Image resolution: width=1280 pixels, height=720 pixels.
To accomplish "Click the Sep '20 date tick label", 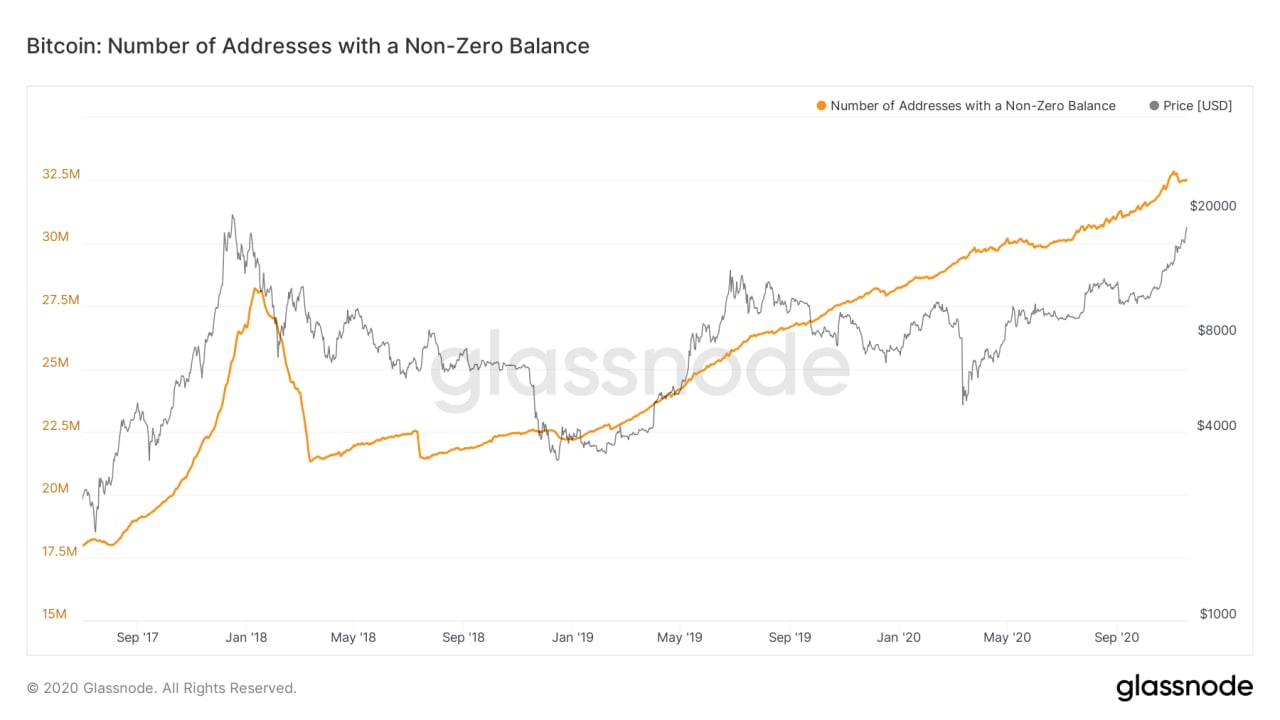I will coord(1117,637).
